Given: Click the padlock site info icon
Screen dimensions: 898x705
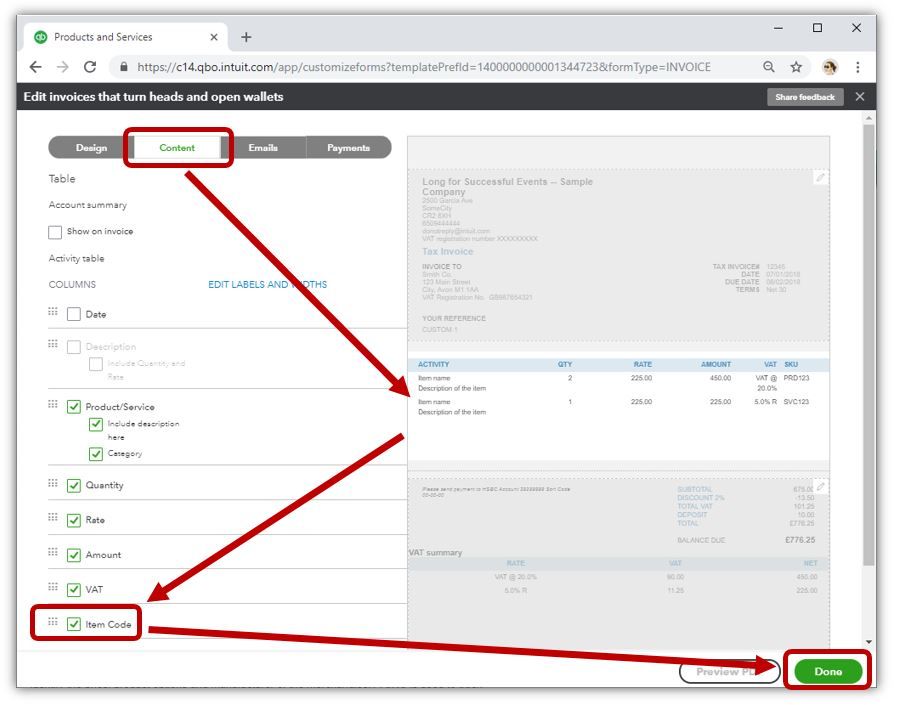Looking at the screenshot, I should [x=124, y=67].
